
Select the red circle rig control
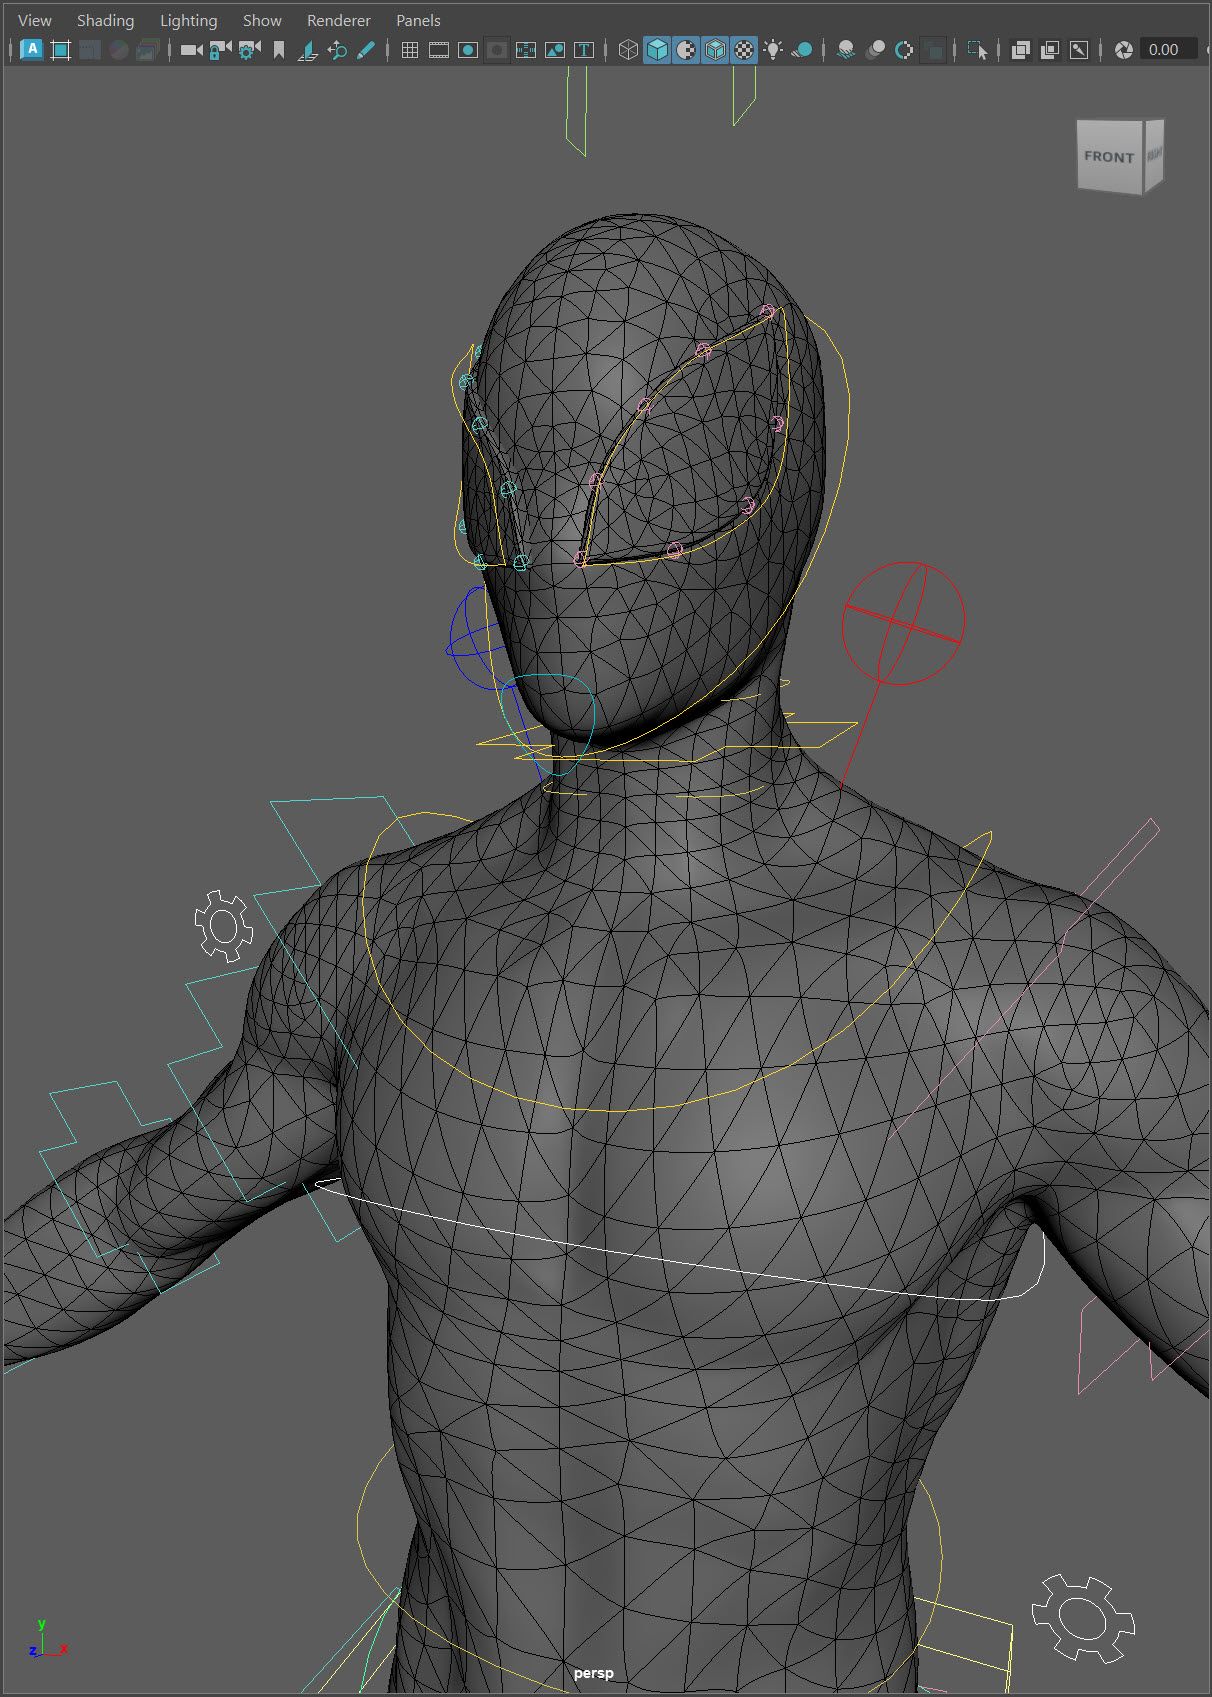(903, 623)
